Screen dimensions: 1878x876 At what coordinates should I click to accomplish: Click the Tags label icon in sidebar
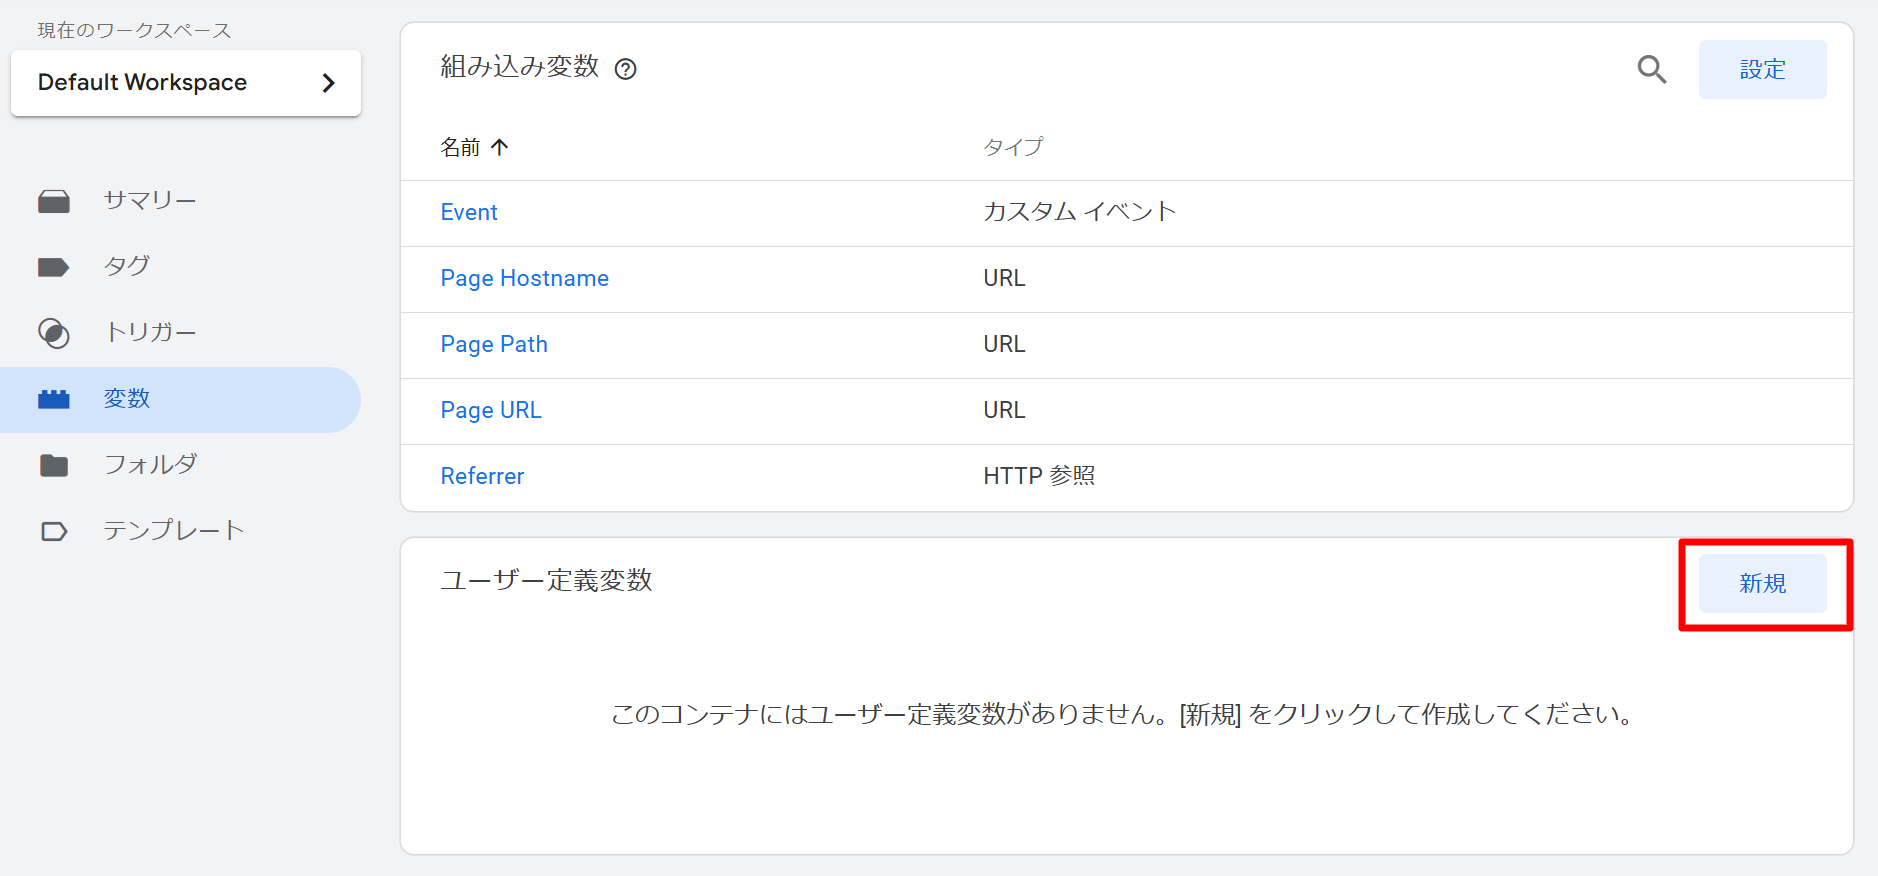coord(54,267)
